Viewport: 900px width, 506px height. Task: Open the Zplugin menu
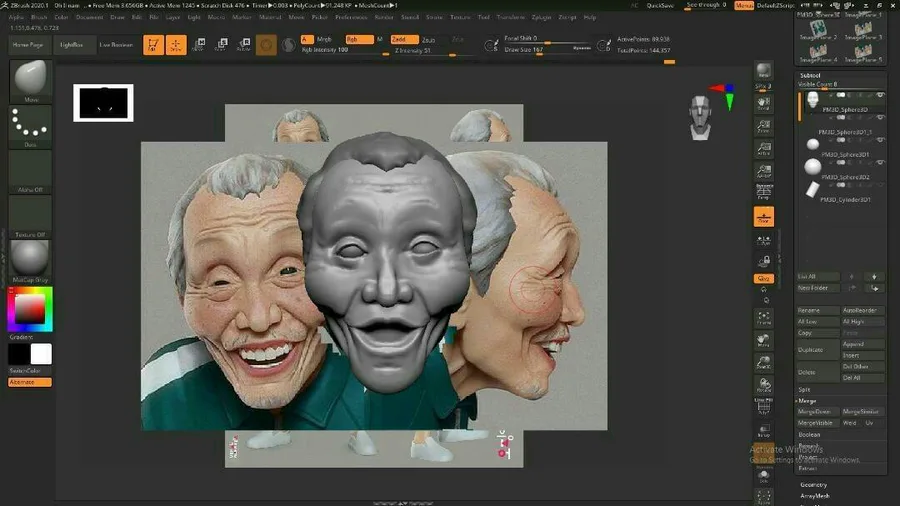coord(541,17)
